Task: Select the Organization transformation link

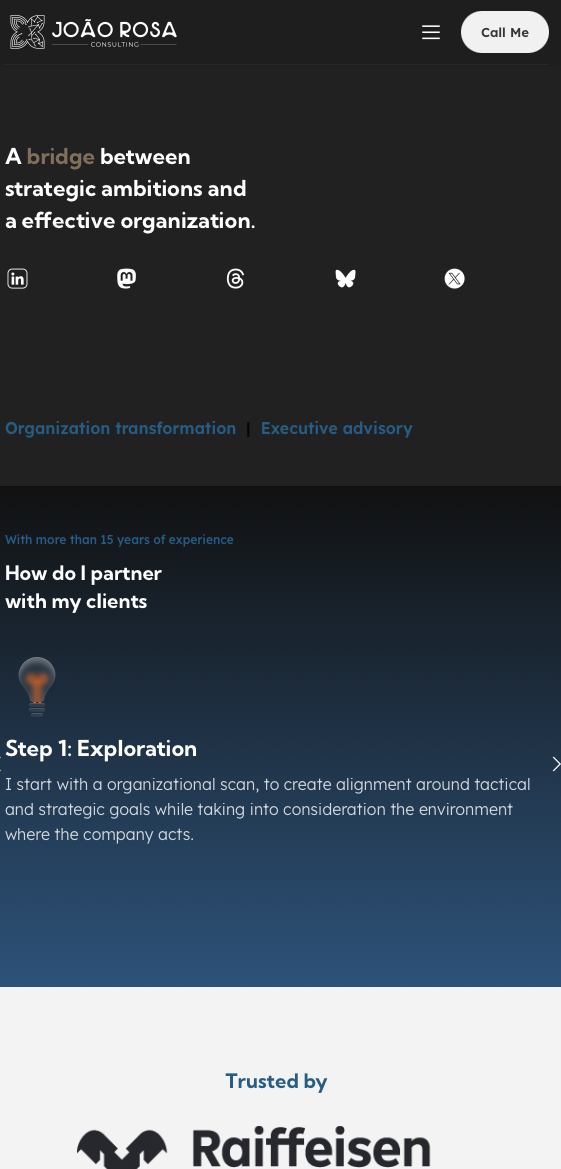Action: click(x=120, y=428)
